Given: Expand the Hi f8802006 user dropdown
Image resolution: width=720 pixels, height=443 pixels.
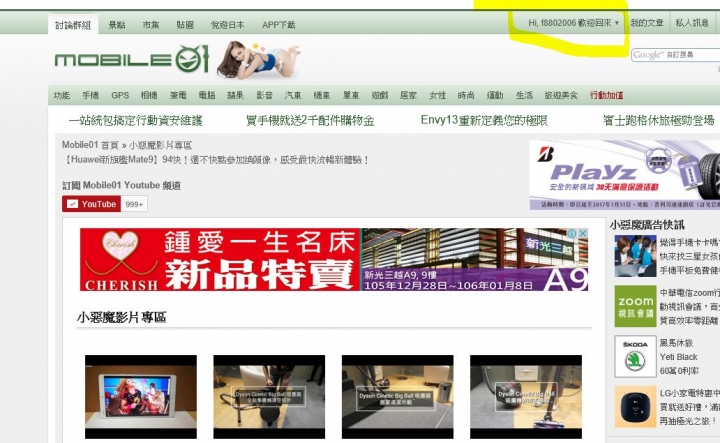Looking at the screenshot, I should coord(573,22).
